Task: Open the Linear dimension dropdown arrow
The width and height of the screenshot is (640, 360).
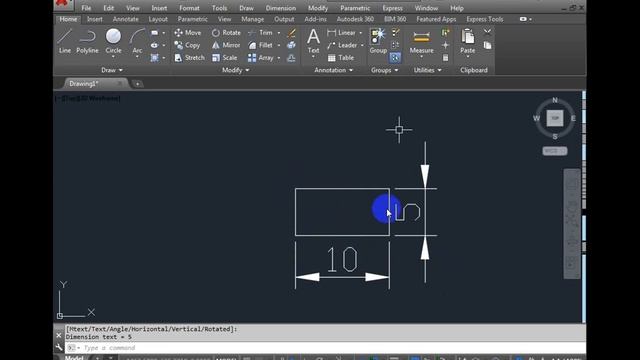Action: click(360, 33)
